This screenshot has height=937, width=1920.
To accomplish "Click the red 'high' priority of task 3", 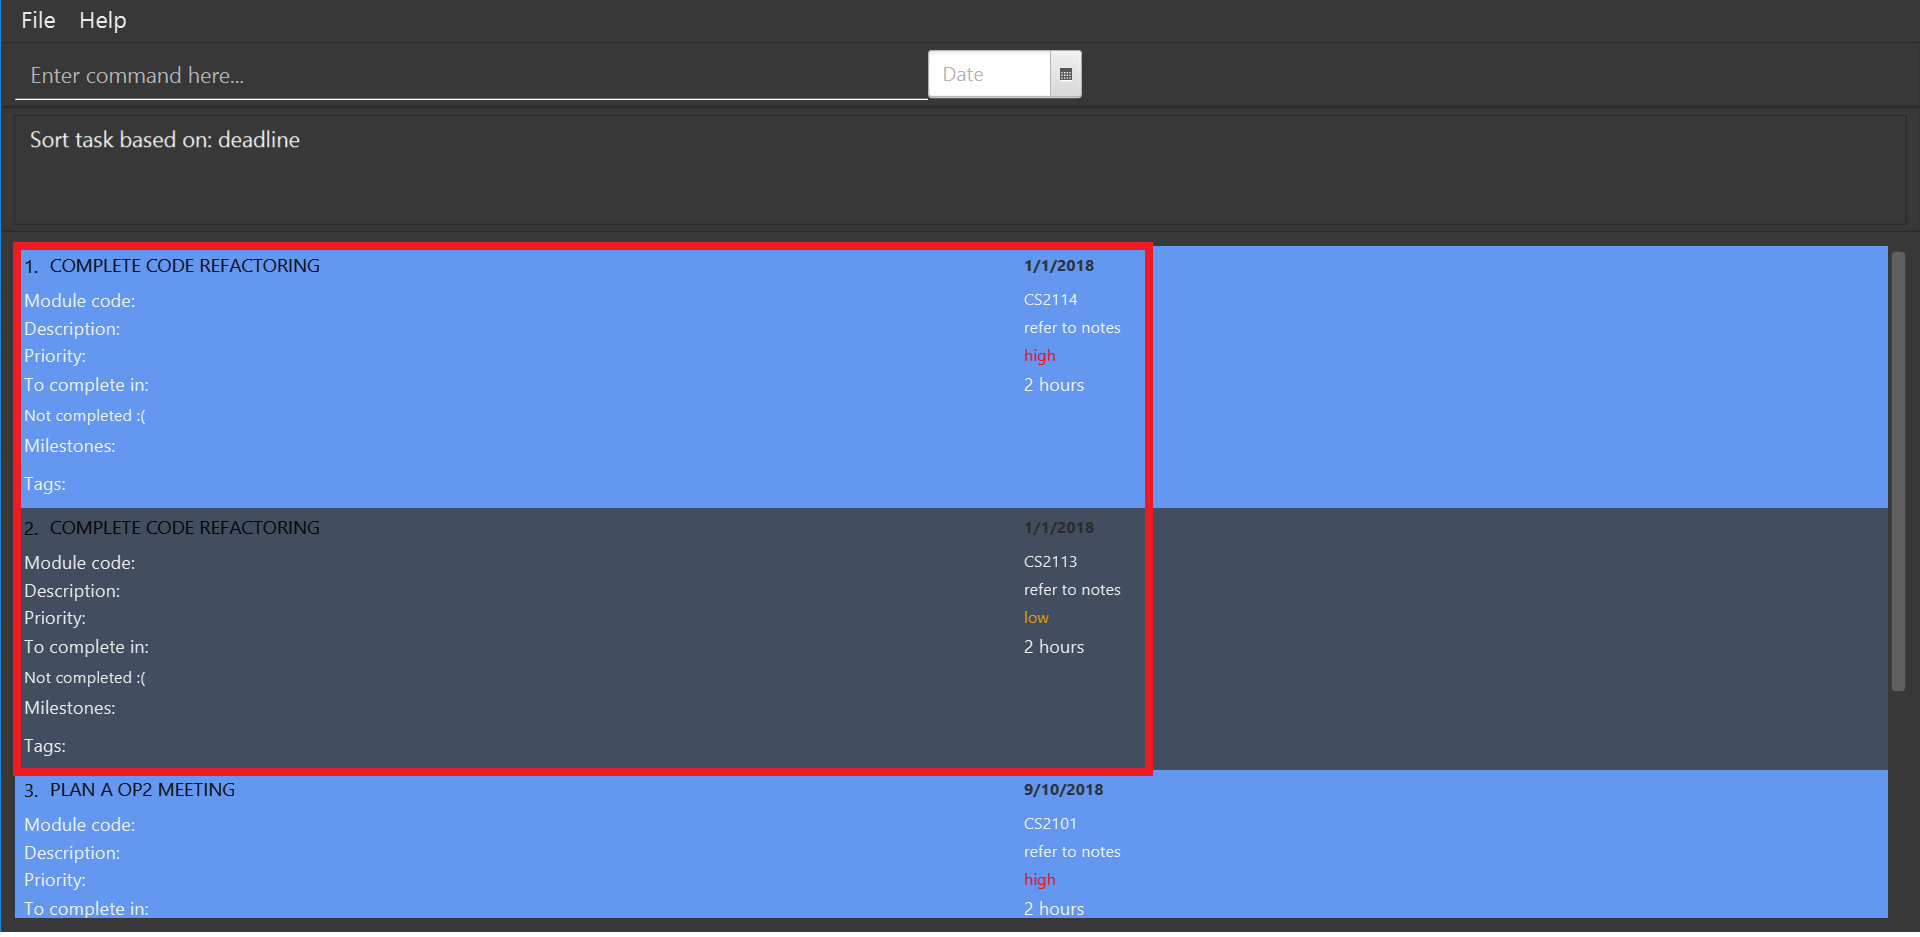I will pyautogui.click(x=1039, y=880).
